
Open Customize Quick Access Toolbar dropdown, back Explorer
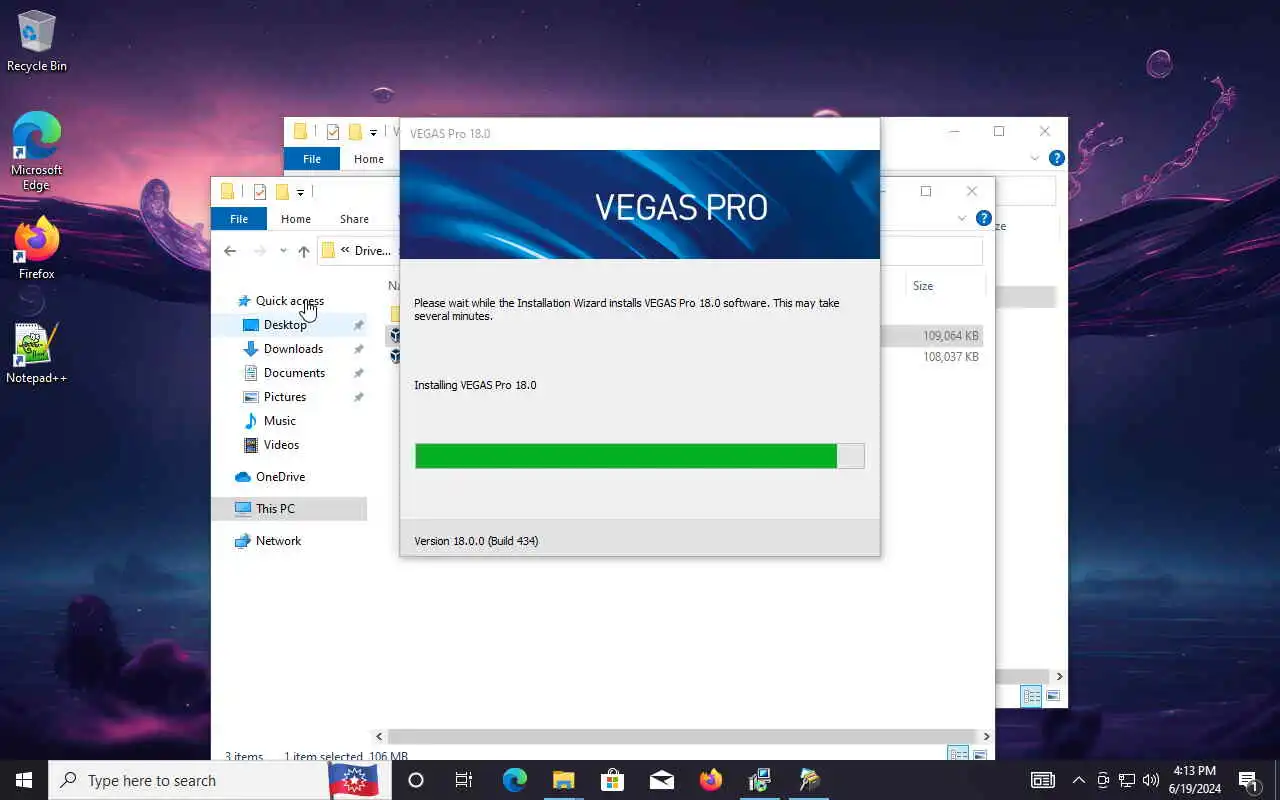373,132
